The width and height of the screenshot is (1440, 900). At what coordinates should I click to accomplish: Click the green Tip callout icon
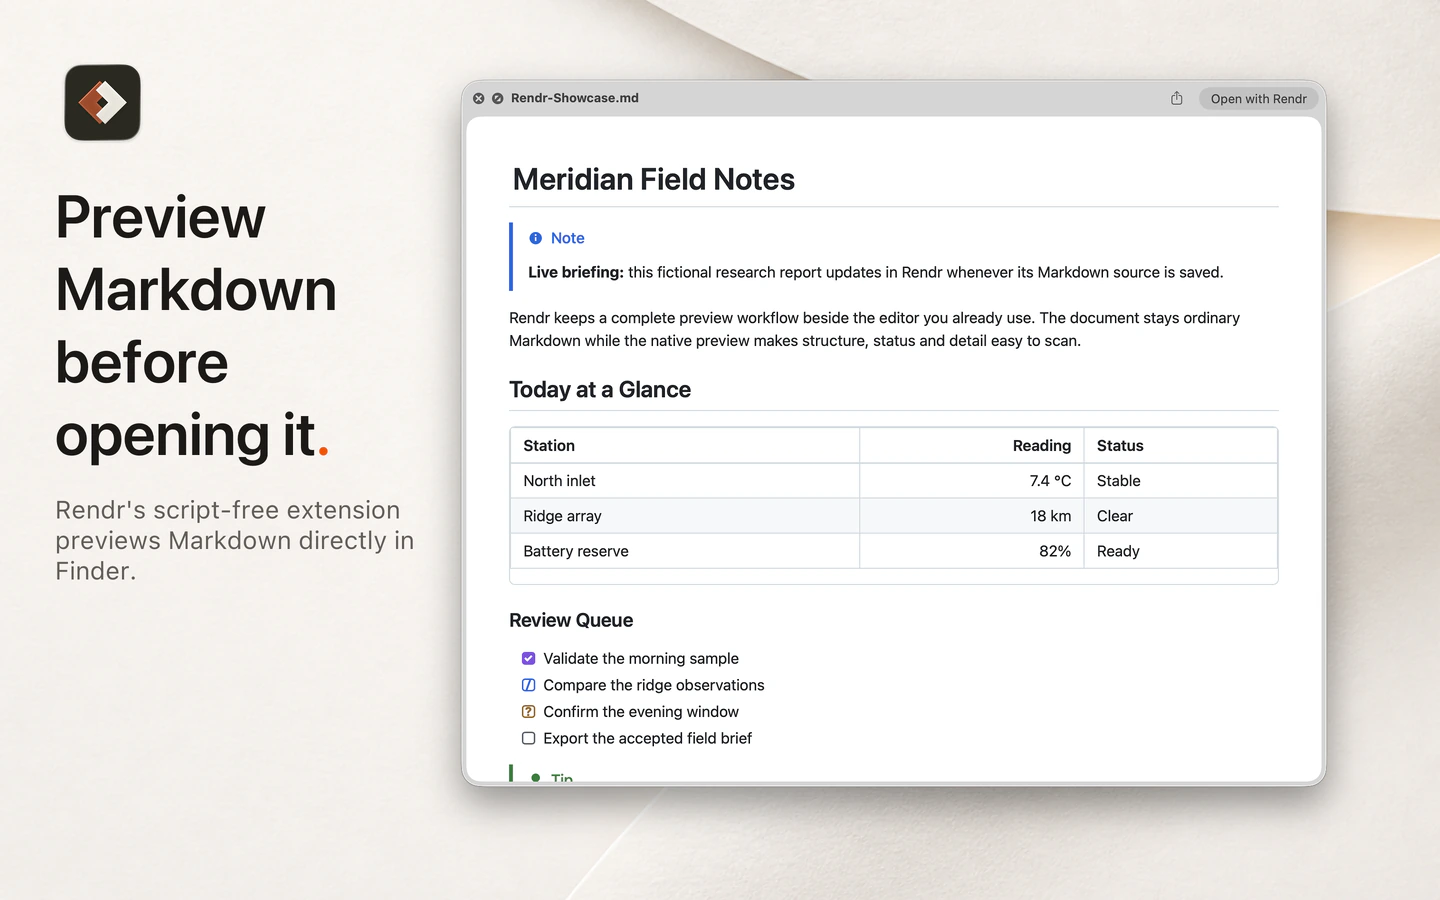(536, 777)
